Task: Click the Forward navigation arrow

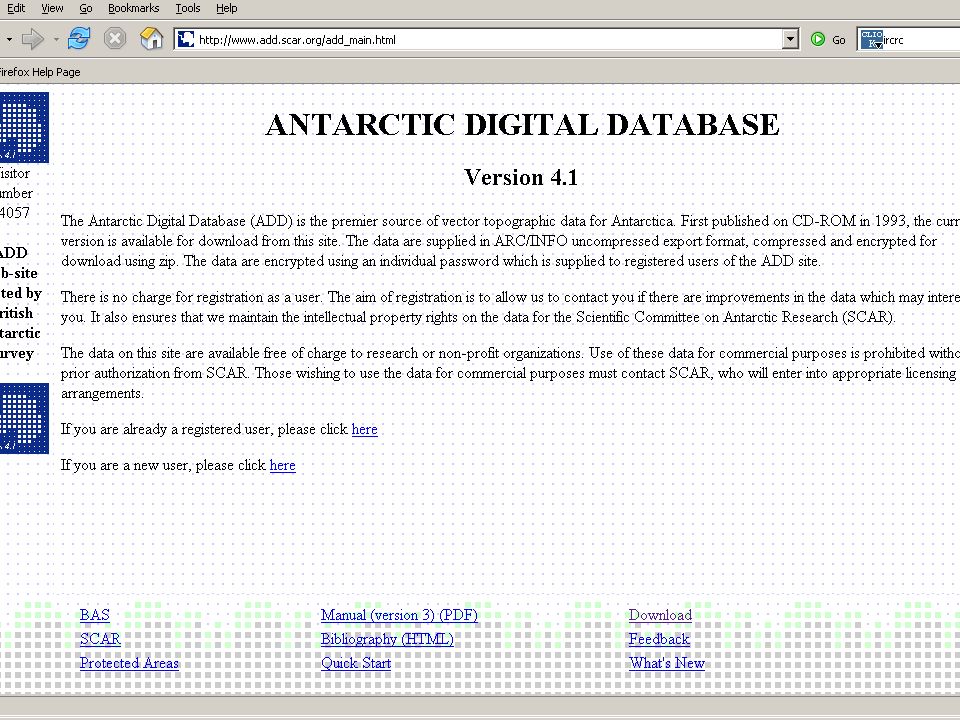Action: pyautogui.click(x=32, y=39)
